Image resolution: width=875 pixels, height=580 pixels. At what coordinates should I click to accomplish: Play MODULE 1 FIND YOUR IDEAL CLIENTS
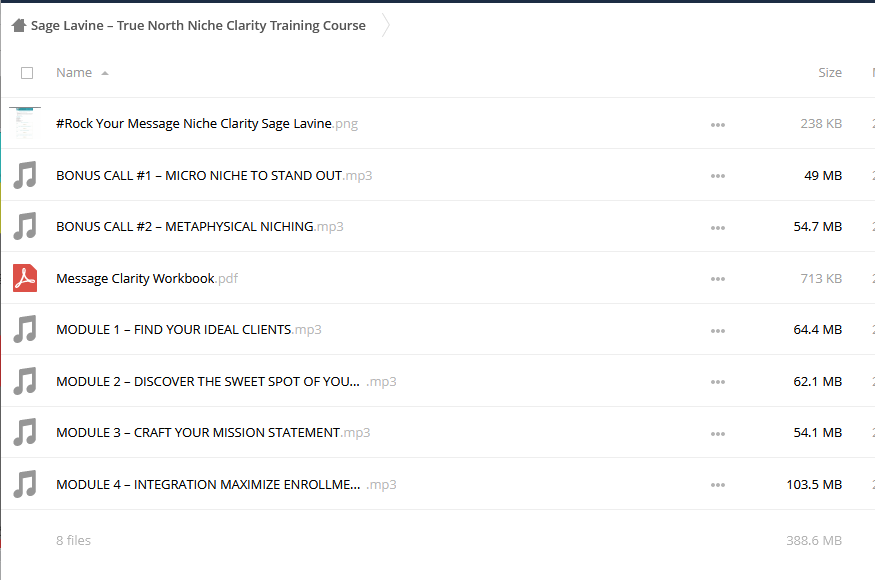[189, 329]
